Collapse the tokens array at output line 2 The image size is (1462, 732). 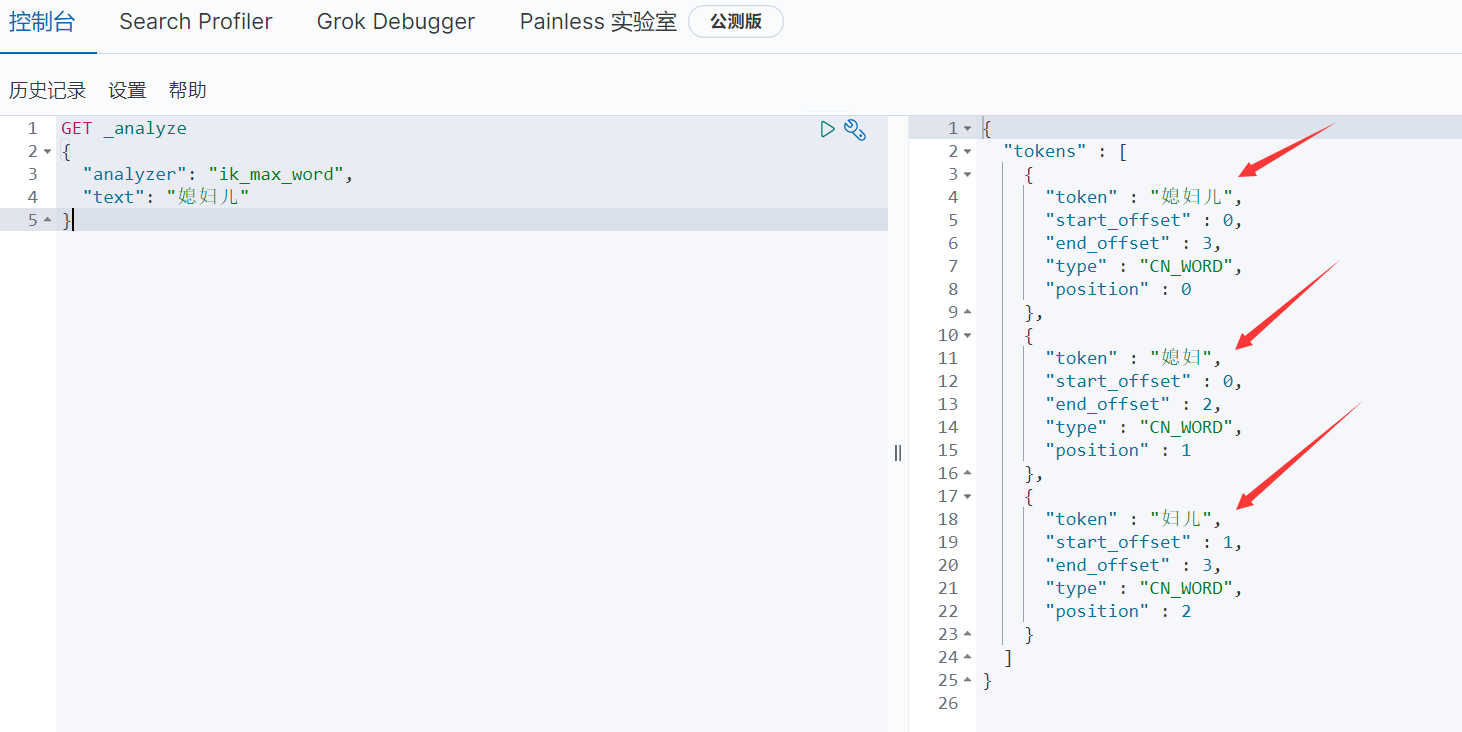(x=967, y=152)
